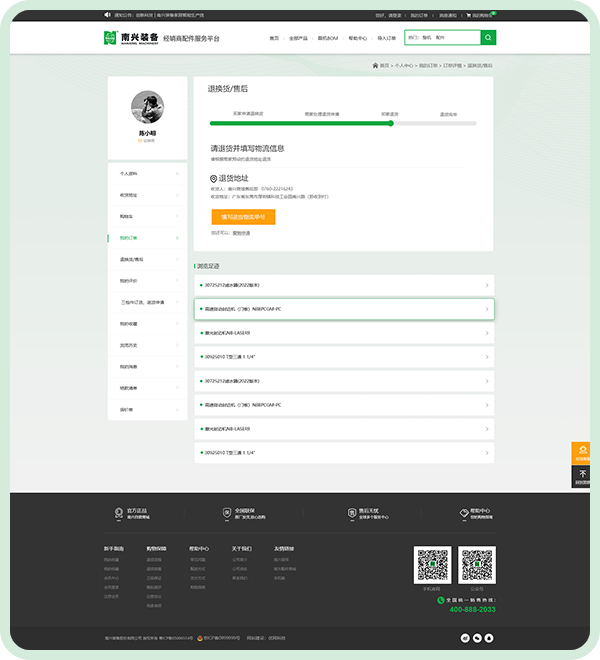The image size is (600, 660).
Task: Click in the header search input field
Action: coord(441,38)
